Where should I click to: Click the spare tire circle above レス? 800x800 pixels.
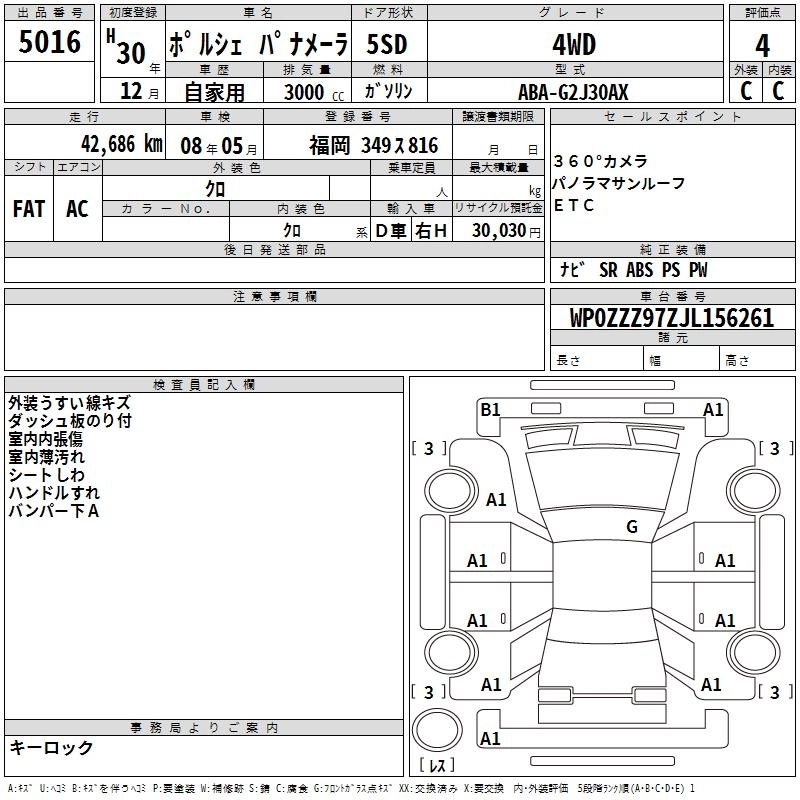(437, 730)
